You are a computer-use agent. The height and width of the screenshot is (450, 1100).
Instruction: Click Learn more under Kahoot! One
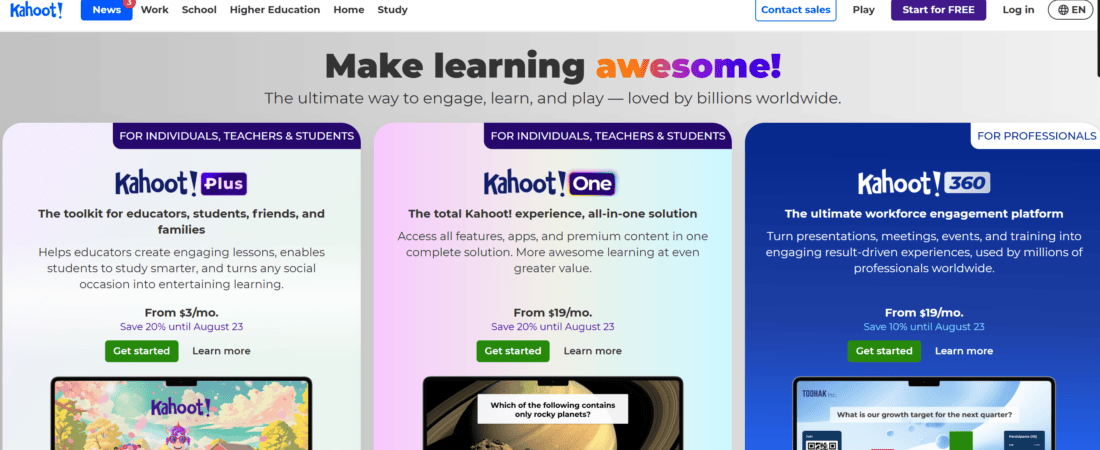click(x=592, y=351)
